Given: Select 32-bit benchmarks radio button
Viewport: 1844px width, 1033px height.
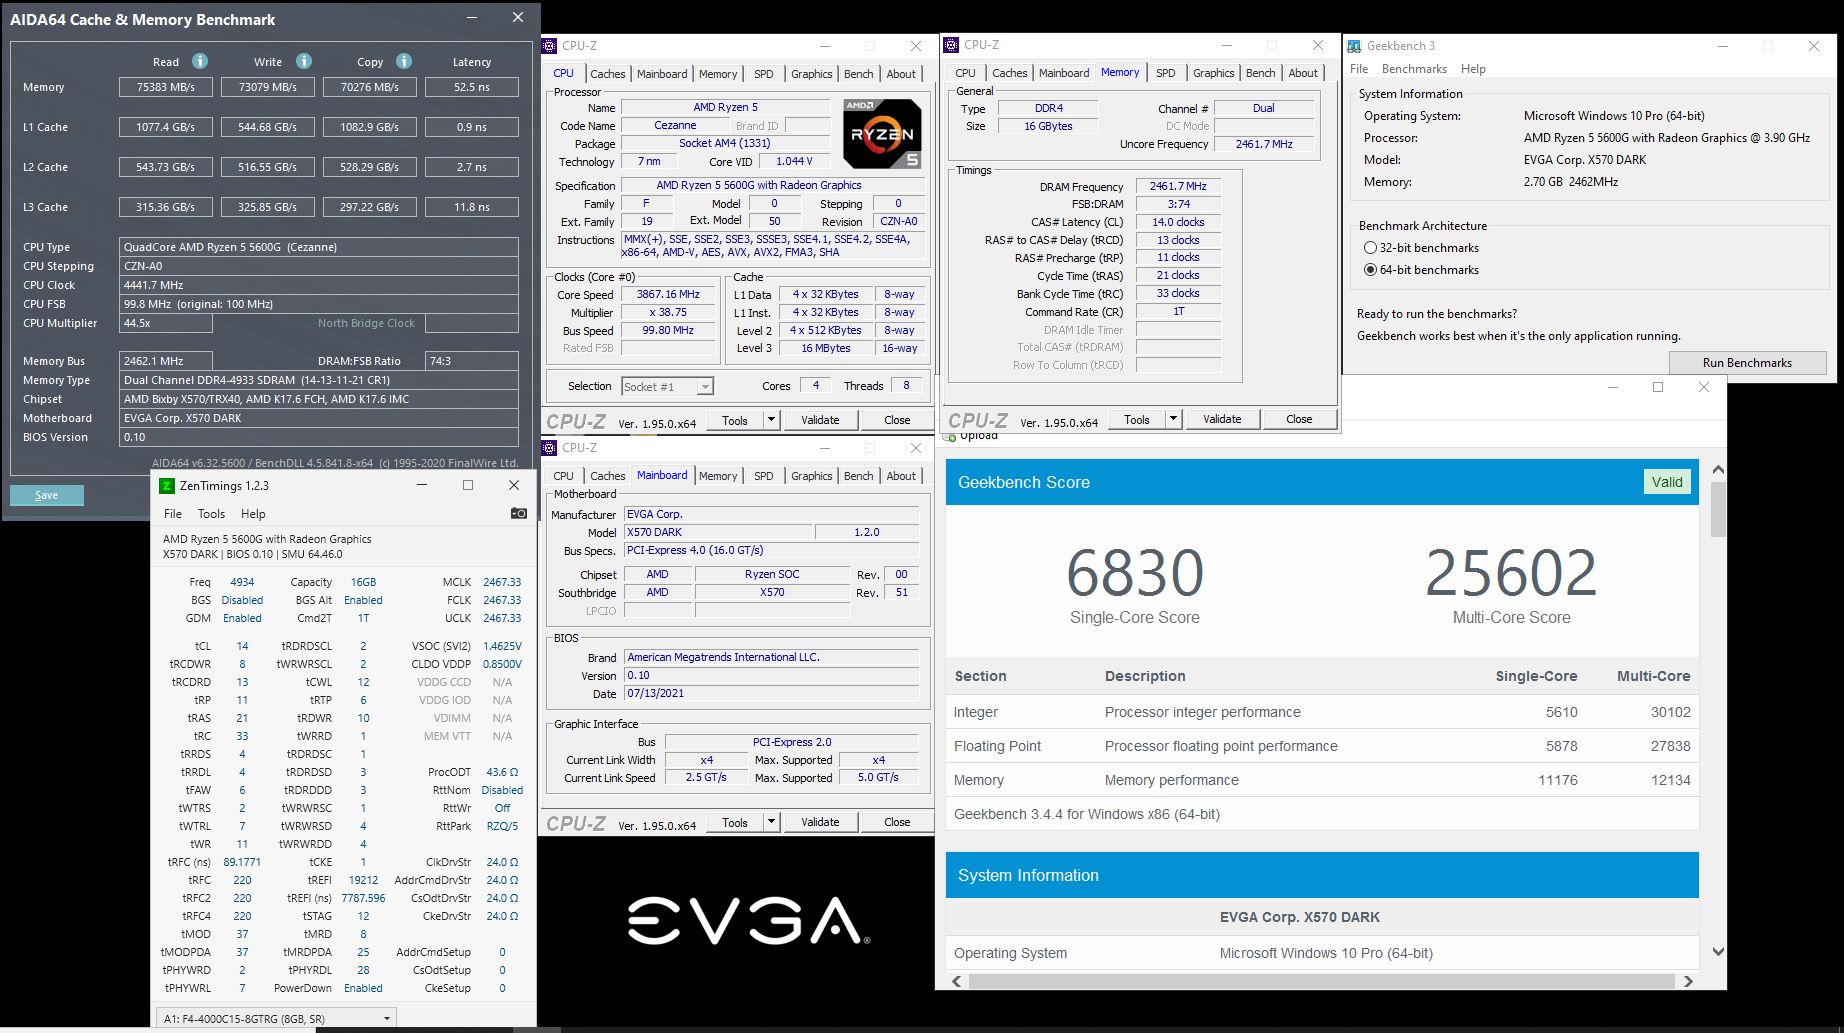Looking at the screenshot, I should coord(1370,248).
